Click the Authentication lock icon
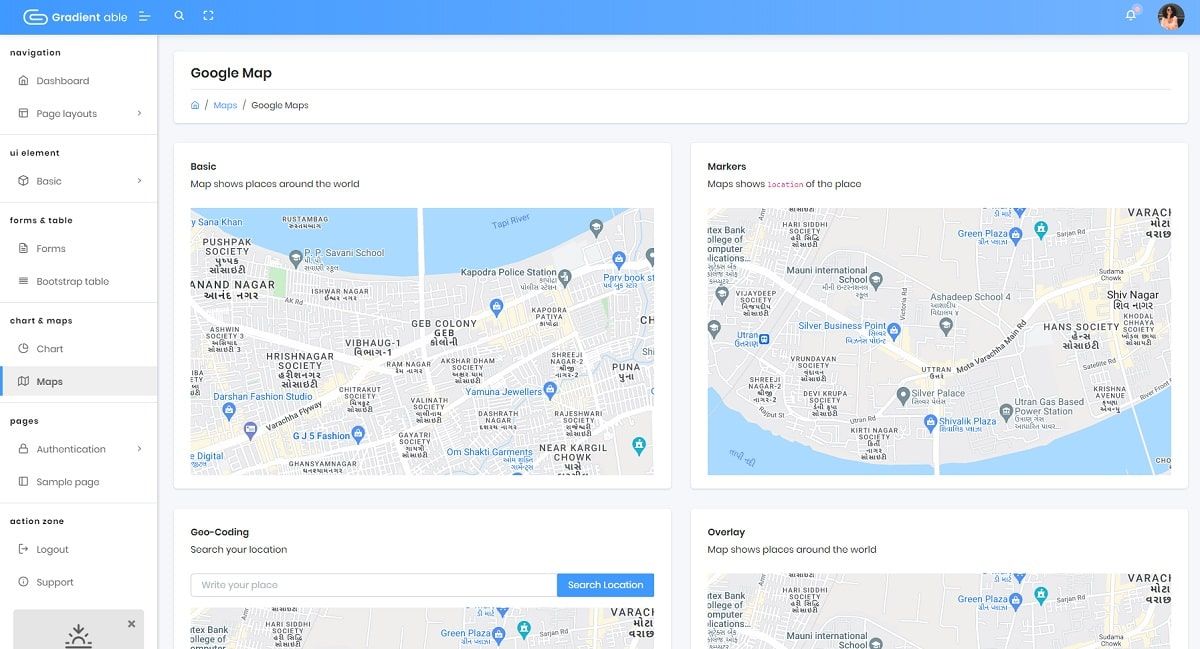 [x=24, y=449]
